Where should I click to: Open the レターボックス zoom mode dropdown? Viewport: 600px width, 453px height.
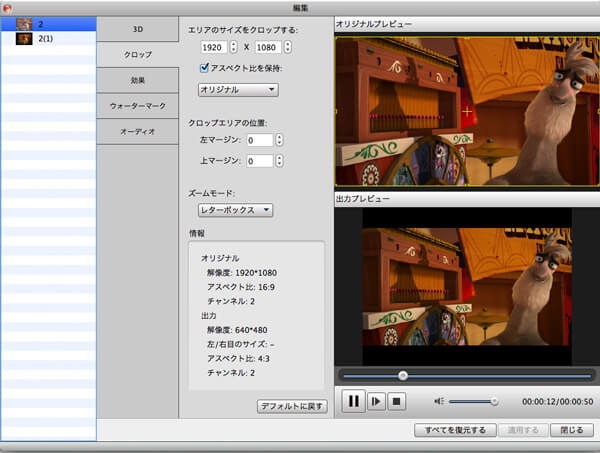[235, 210]
